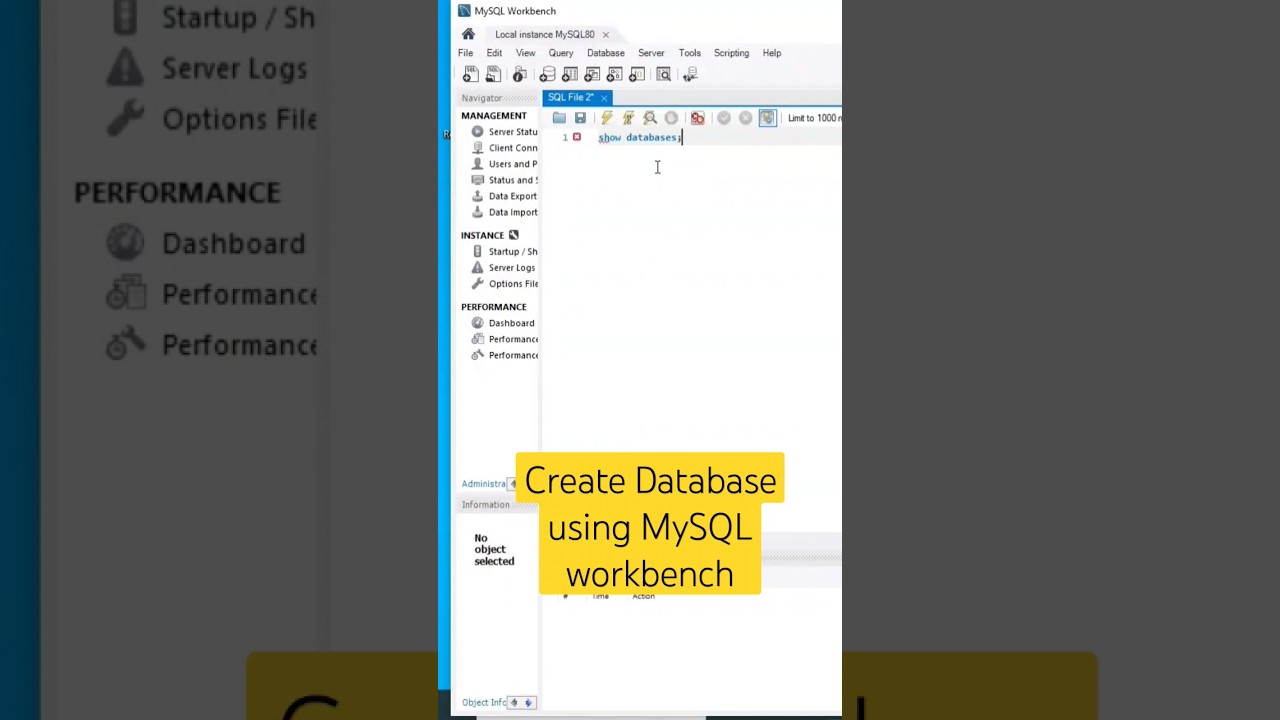Execute the script with the lightning bolt
The width and height of the screenshot is (1280, 720).
coord(606,118)
